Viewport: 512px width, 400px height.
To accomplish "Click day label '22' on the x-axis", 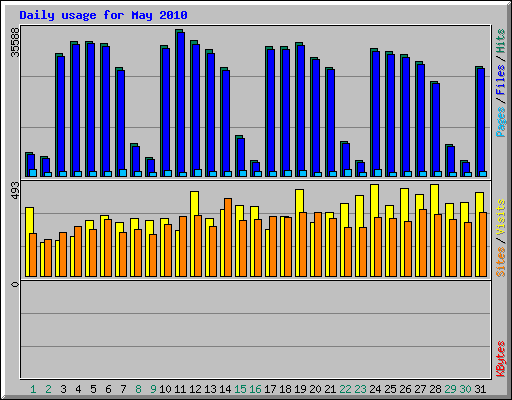I will point(345,389).
